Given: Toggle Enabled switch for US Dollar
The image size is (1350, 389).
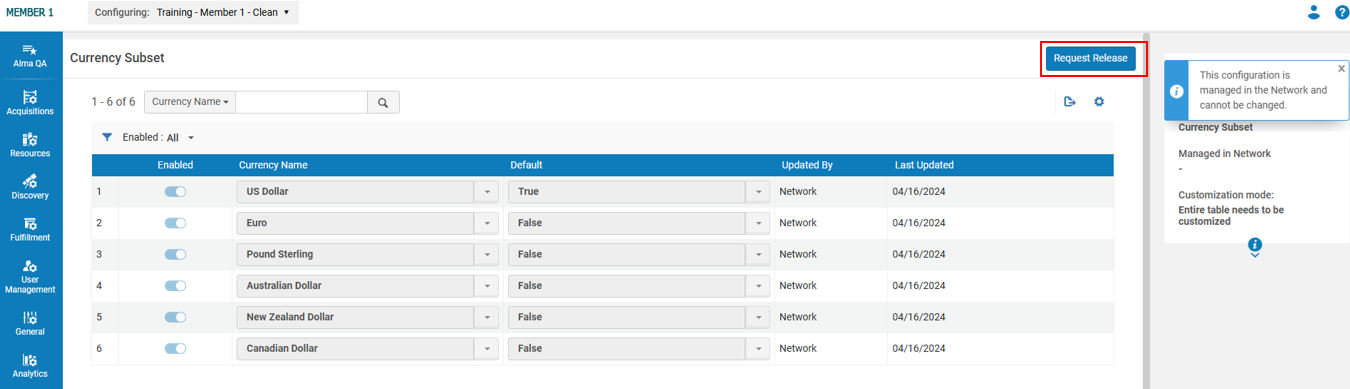Looking at the screenshot, I should 175,192.
